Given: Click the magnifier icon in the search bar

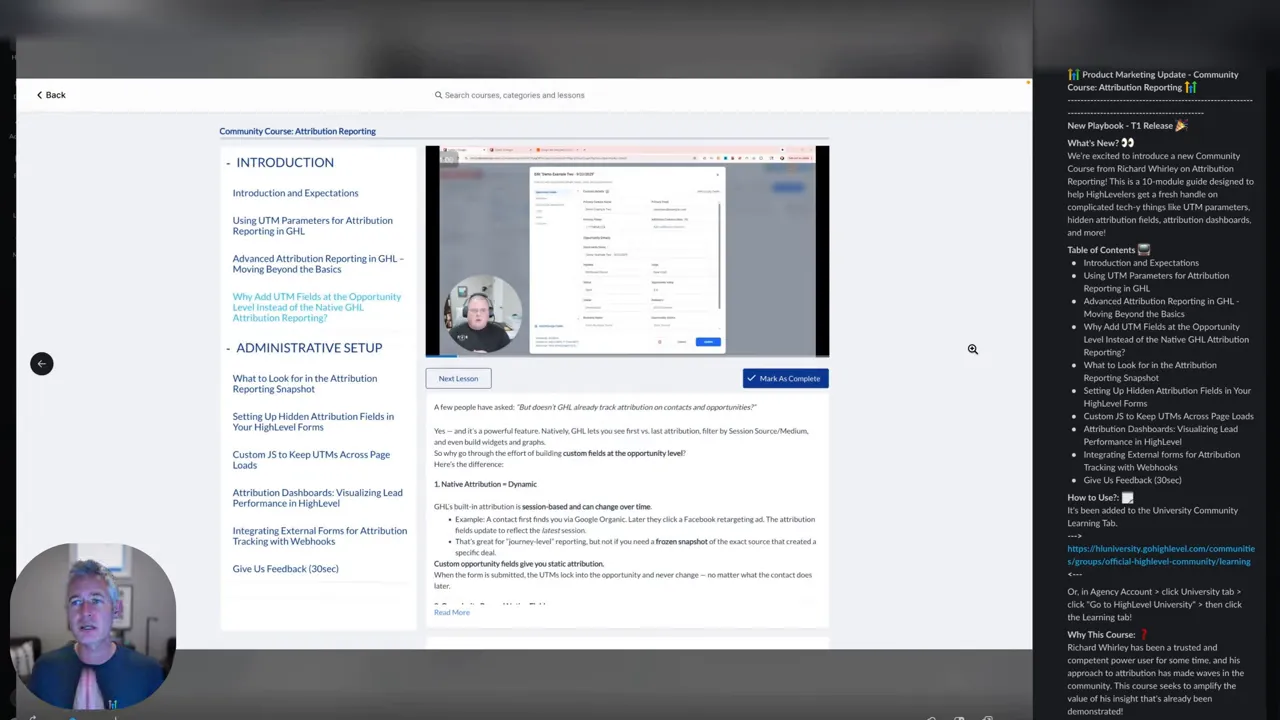Looking at the screenshot, I should click(438, 95).
